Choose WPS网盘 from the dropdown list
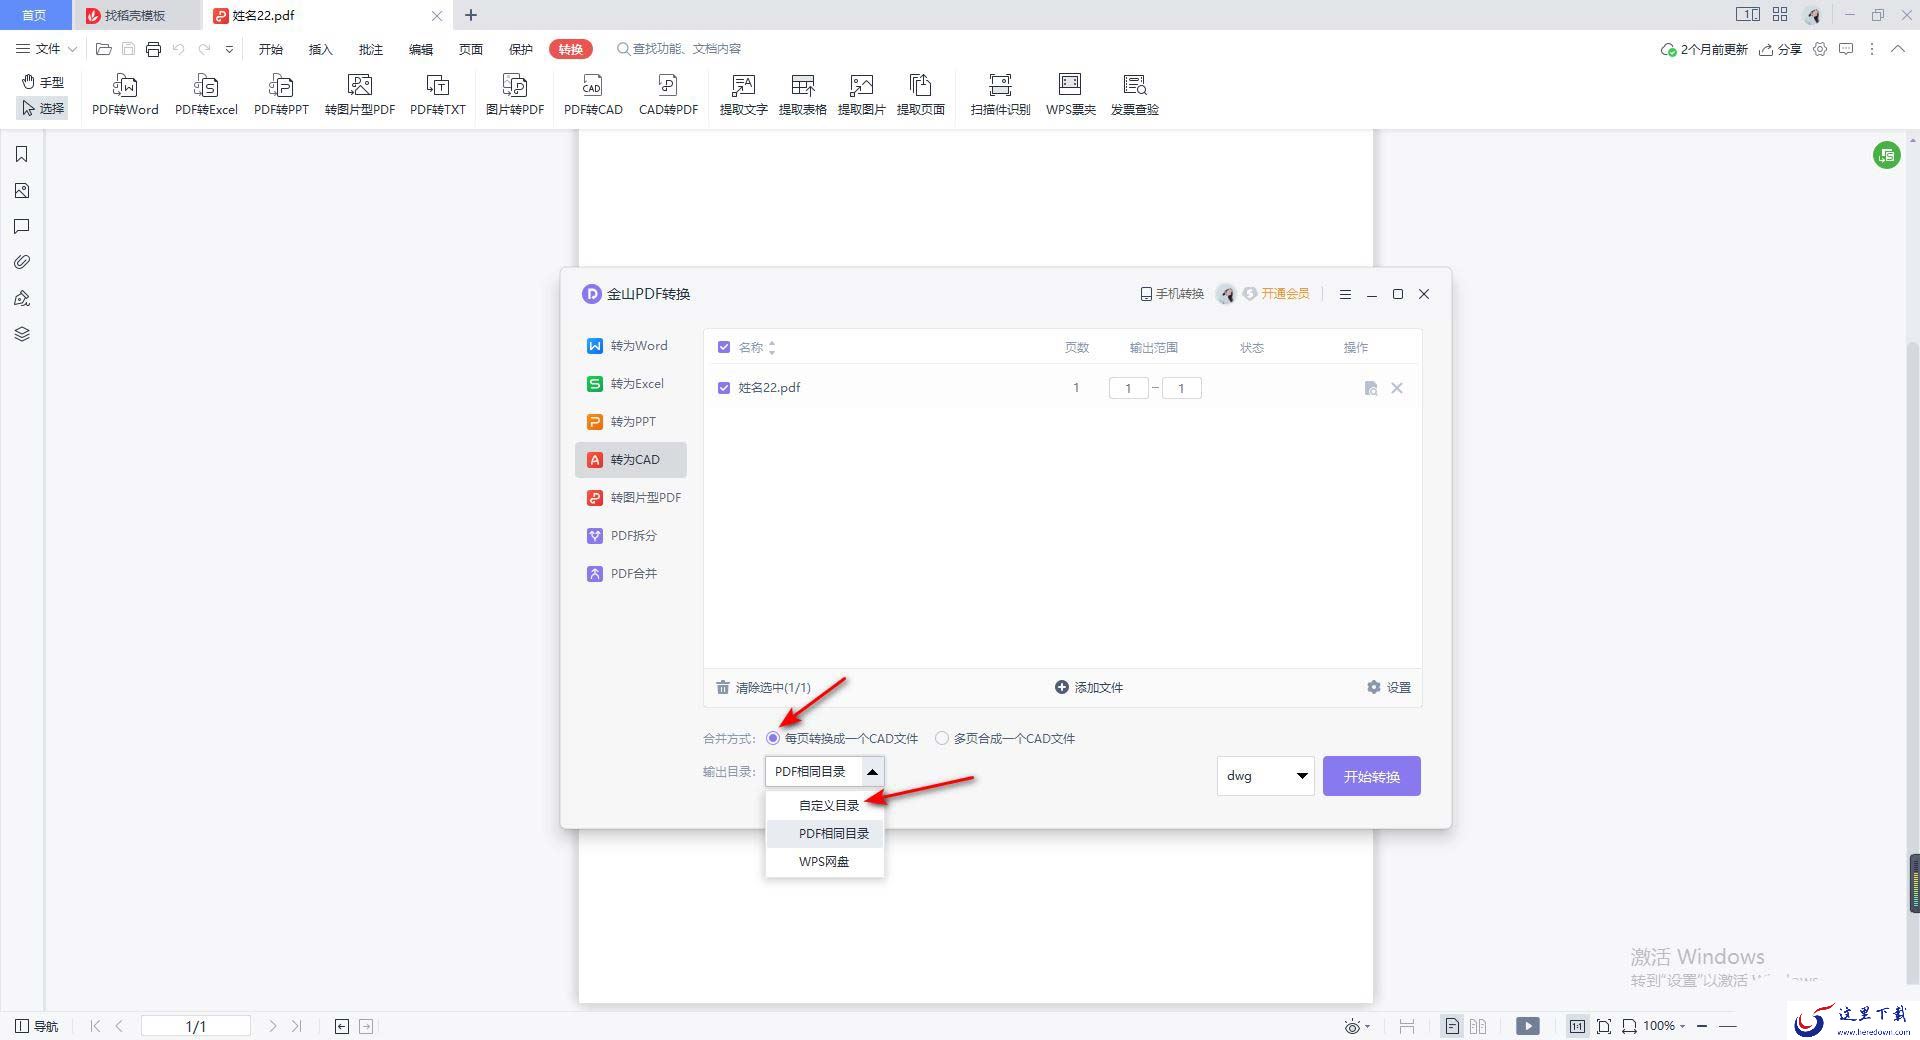This screenshot has width=1920, height=1040. click(x=825, y=861)
